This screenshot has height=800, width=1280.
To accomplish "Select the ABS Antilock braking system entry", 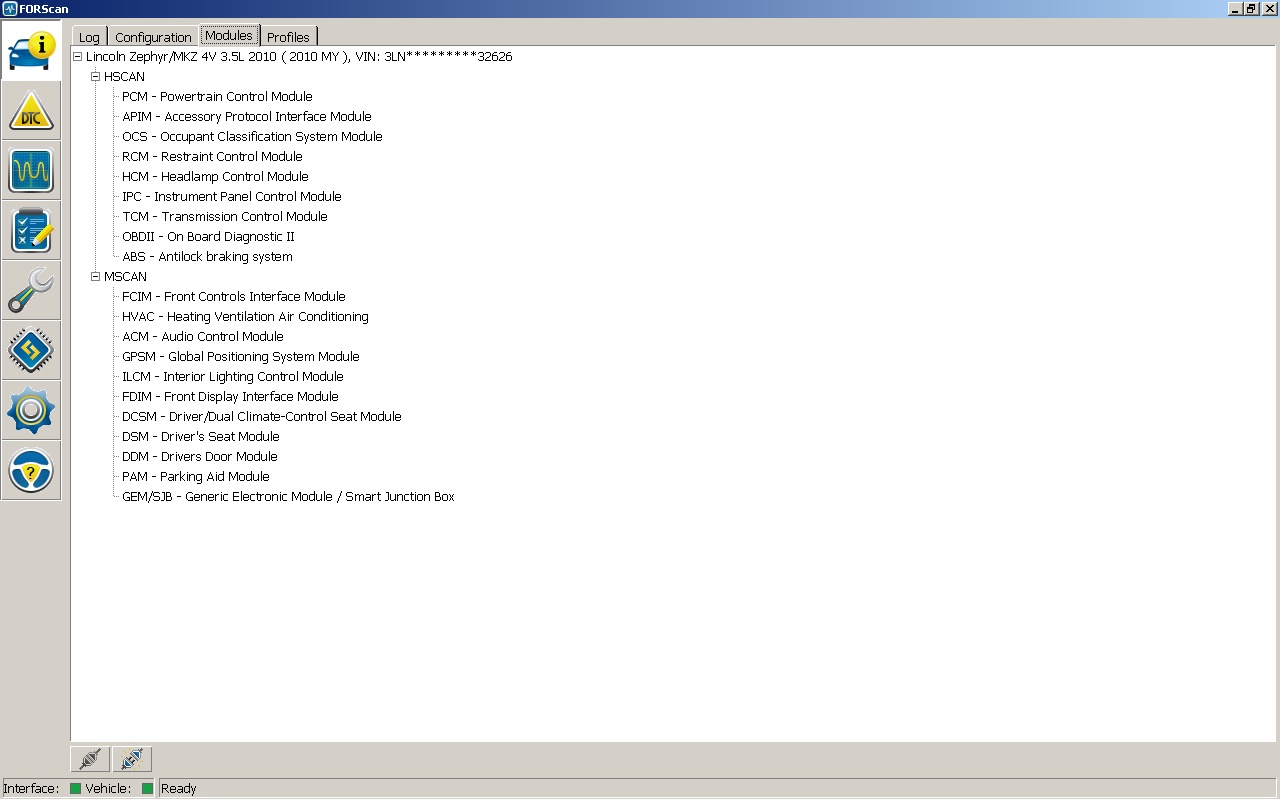I will click(x=206, y=256).
